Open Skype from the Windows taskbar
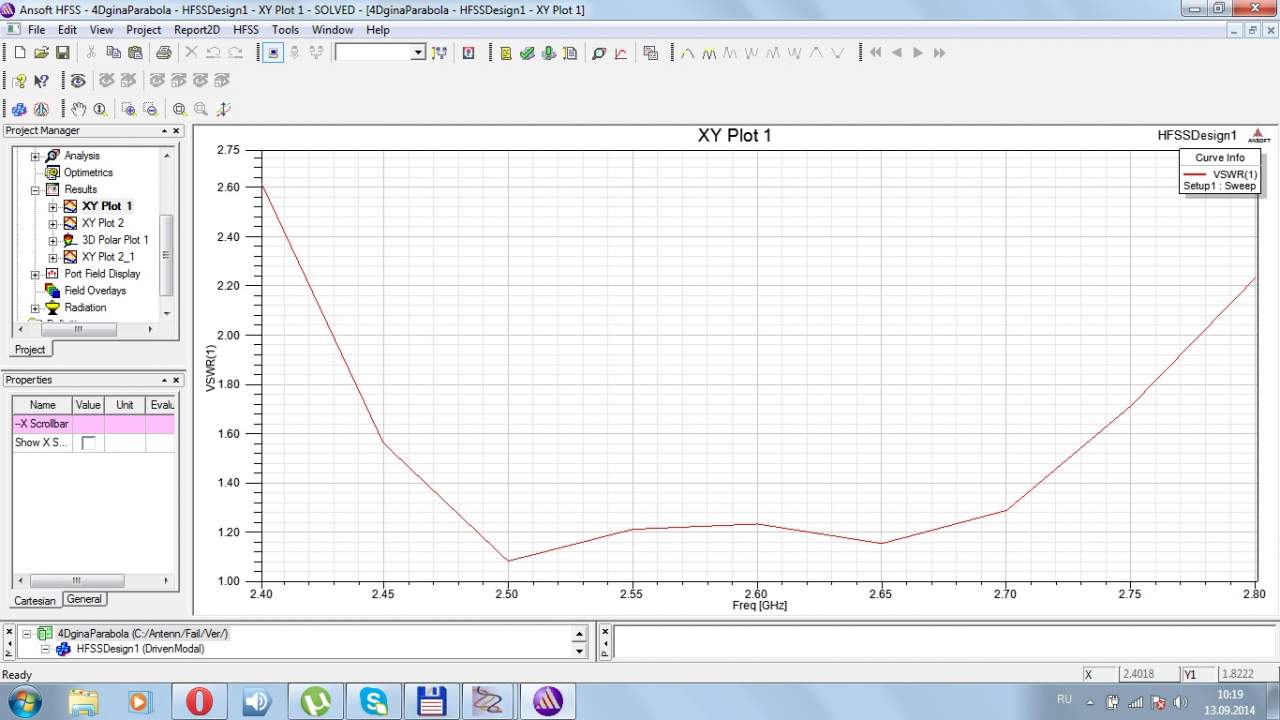This screenshot has height=720, width=1280. click(x=374, y=701)
